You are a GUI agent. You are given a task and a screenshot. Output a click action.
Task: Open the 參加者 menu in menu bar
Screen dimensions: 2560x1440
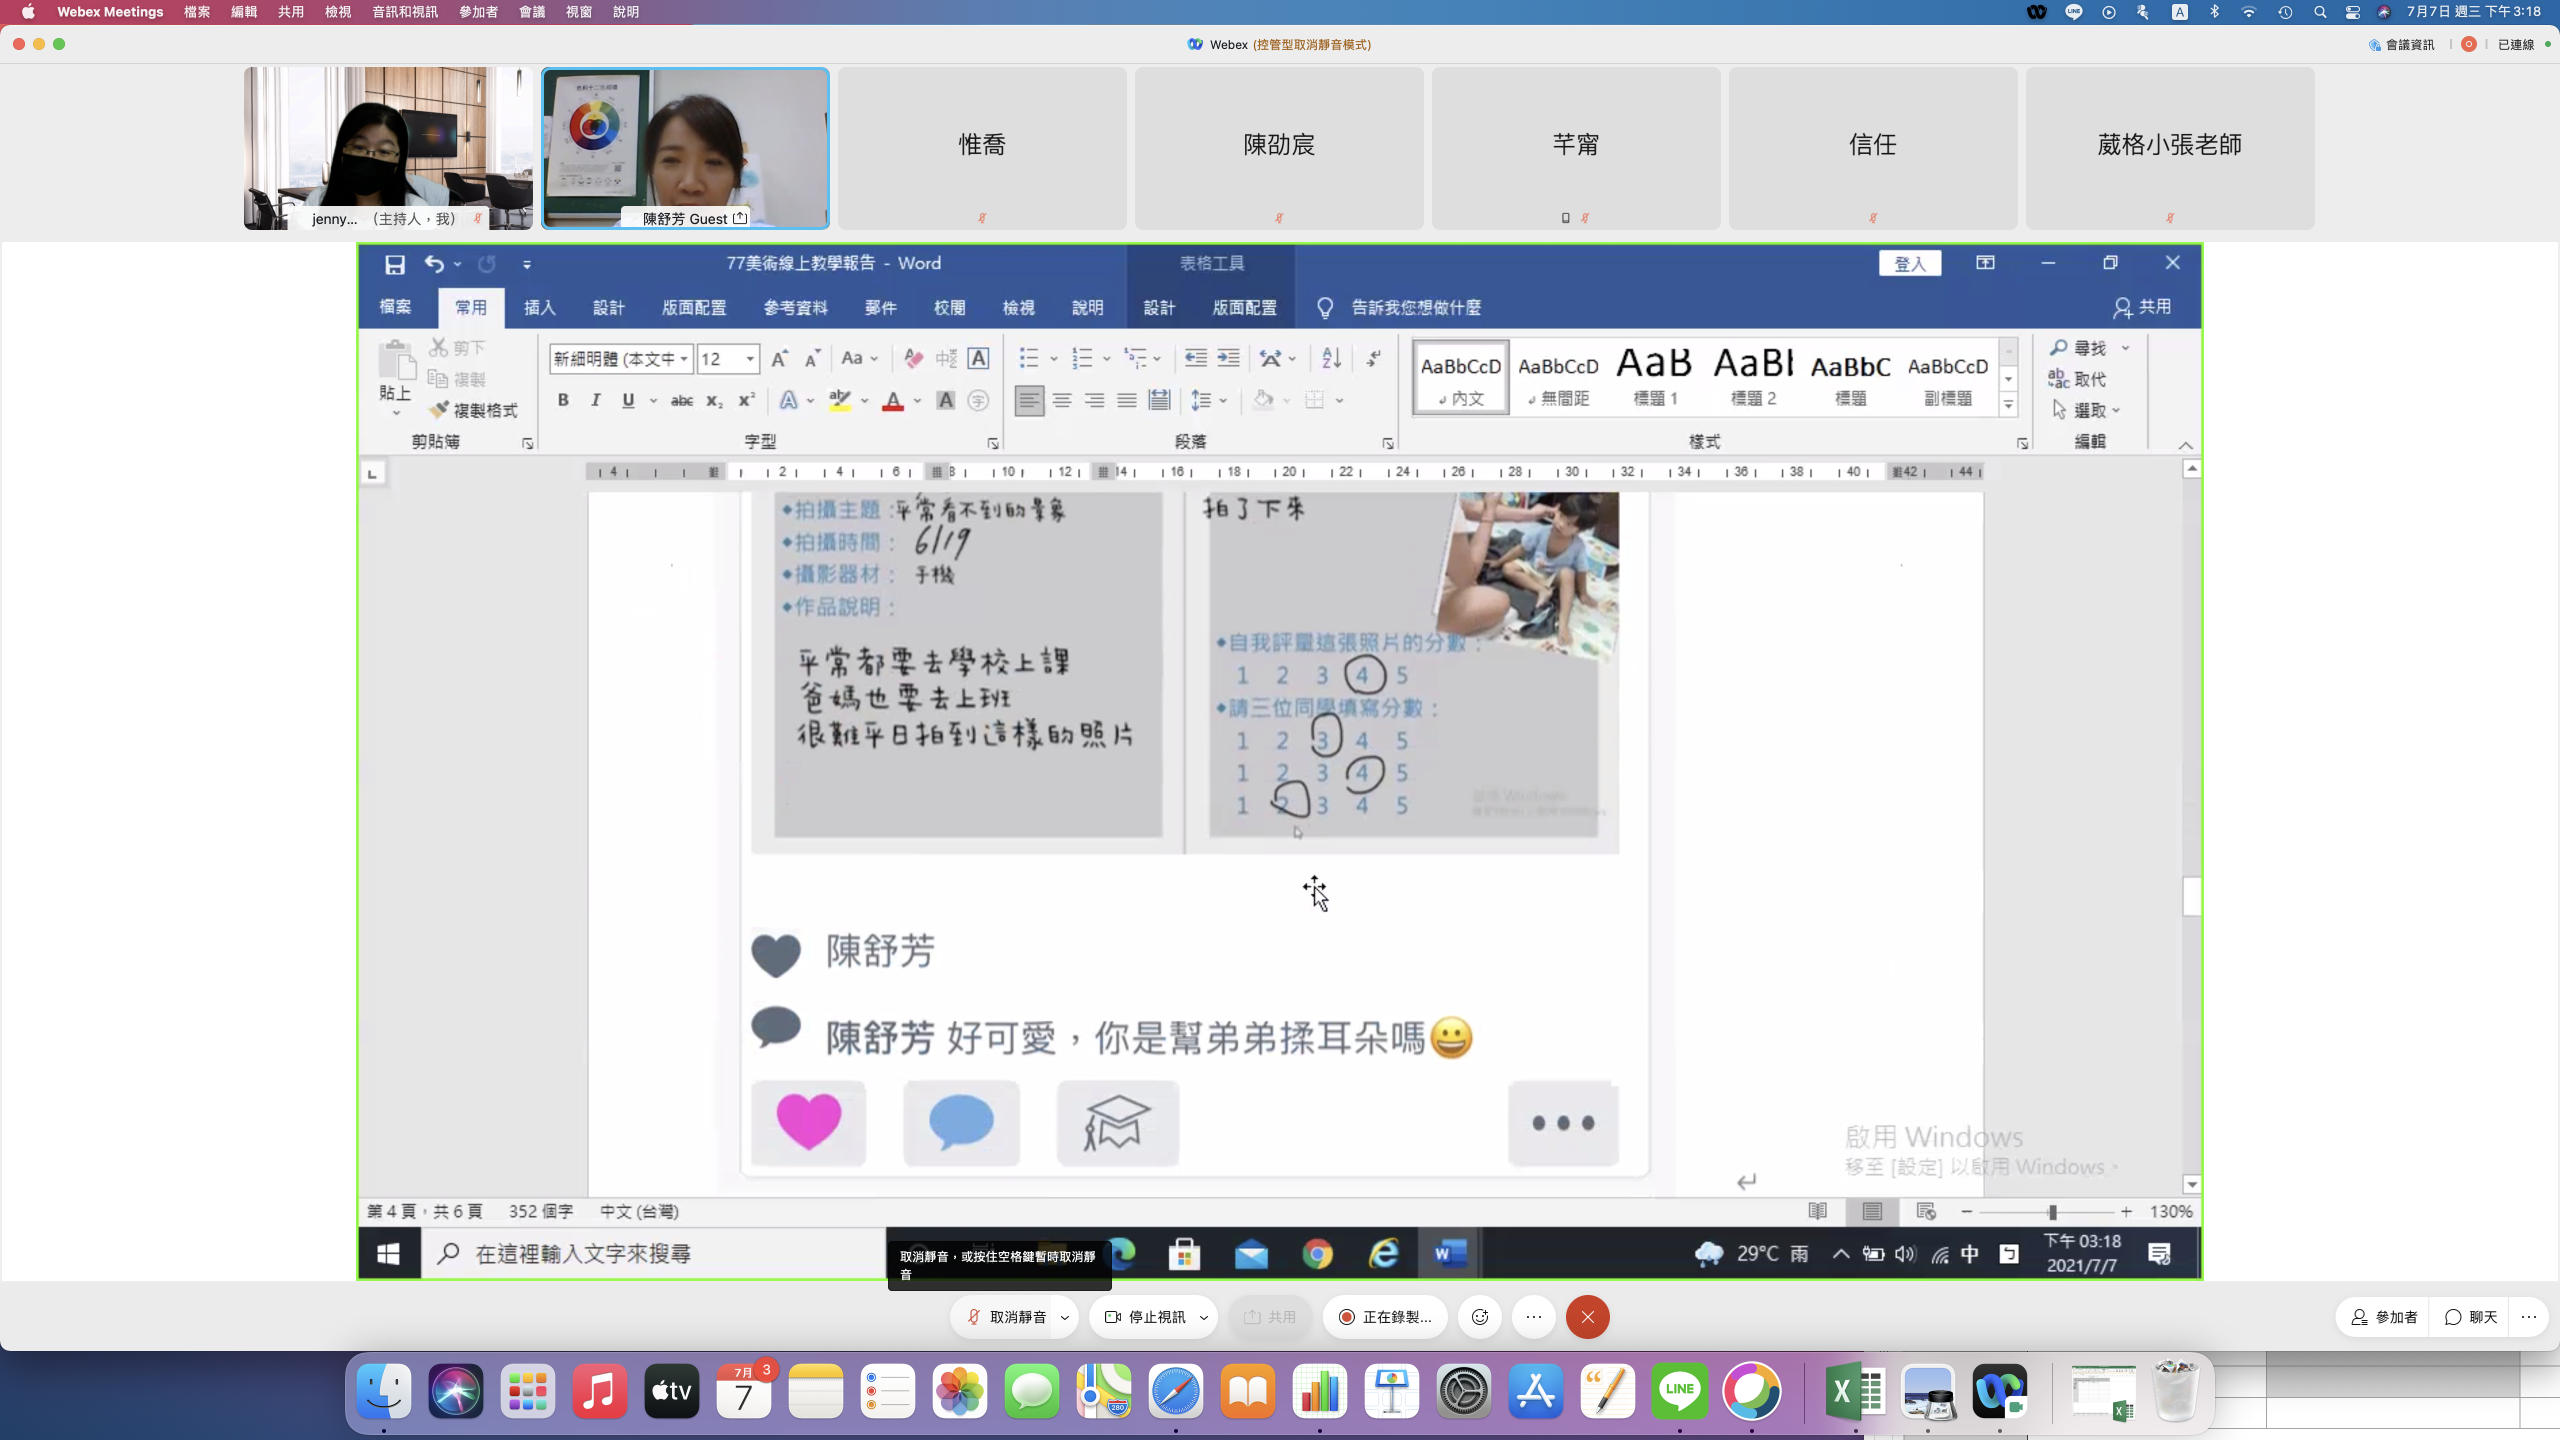click(478, 12)
